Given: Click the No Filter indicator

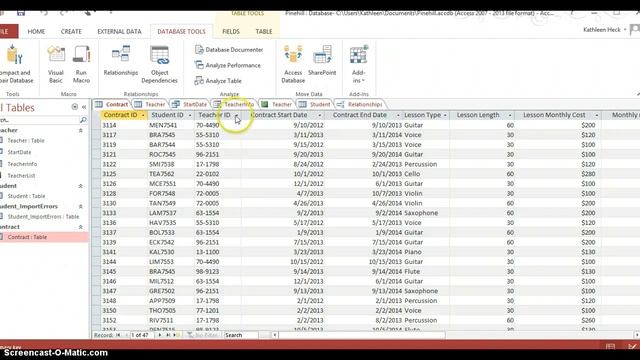Looking at the screenshot, I should pyautogui.click(x=202, y=335).
